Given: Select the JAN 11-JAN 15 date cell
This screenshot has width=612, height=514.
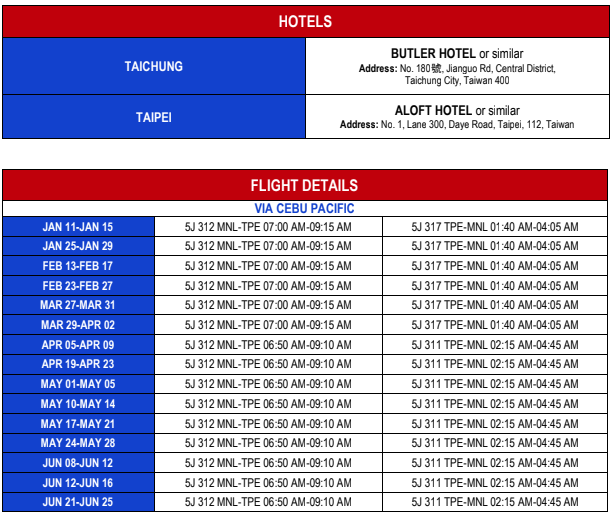Looking at the screenshot, I should (x=78, y=227).
